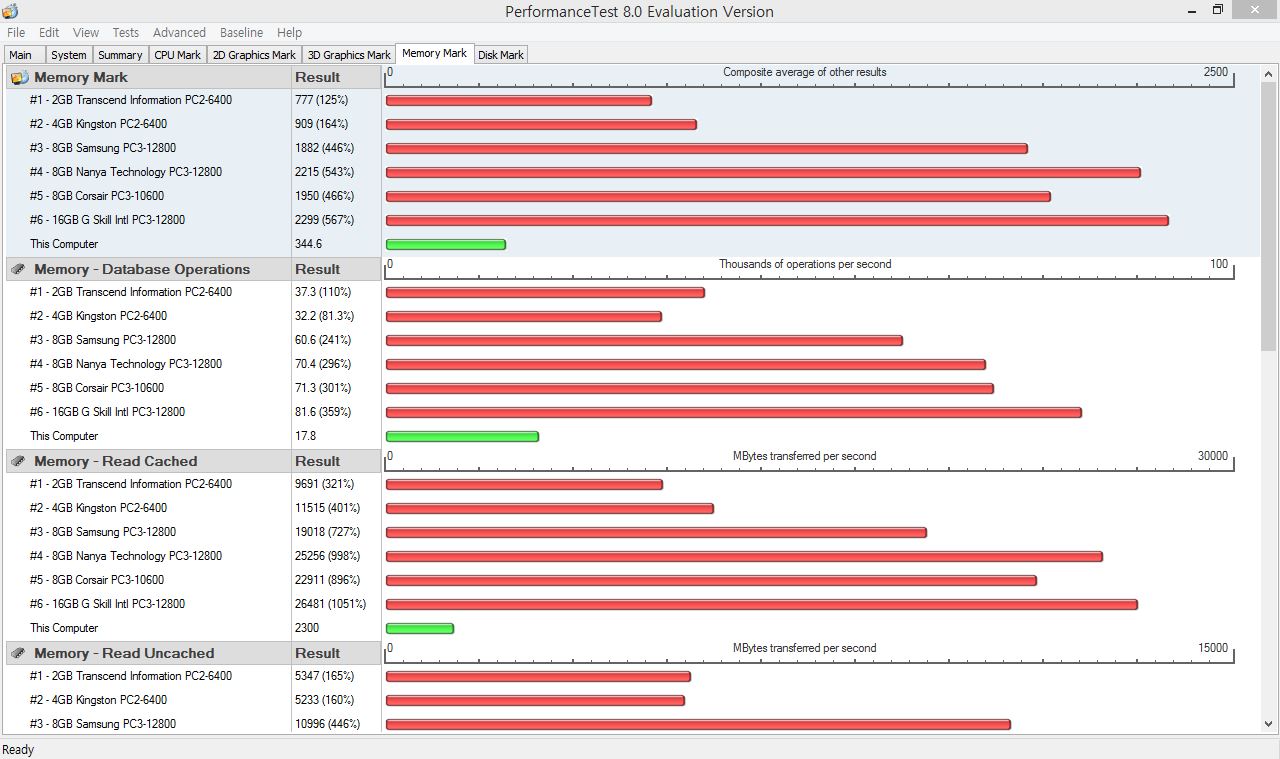Click the 344.6 result value
Viewport: 1280px width, 759px height.
point(308,244)
